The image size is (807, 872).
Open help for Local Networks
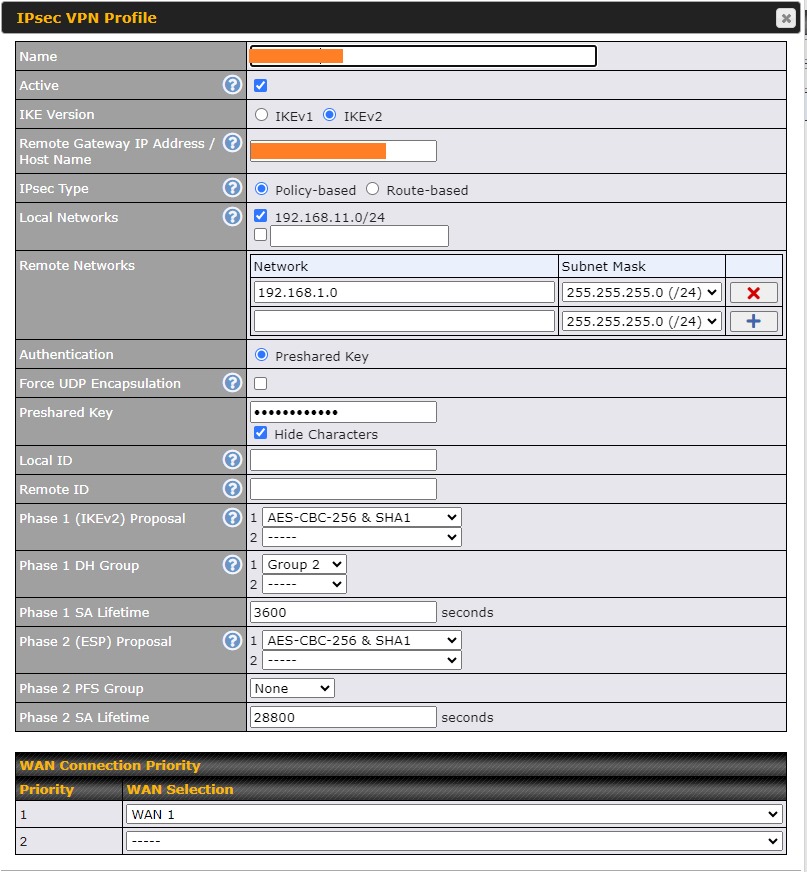pos(232,216)
